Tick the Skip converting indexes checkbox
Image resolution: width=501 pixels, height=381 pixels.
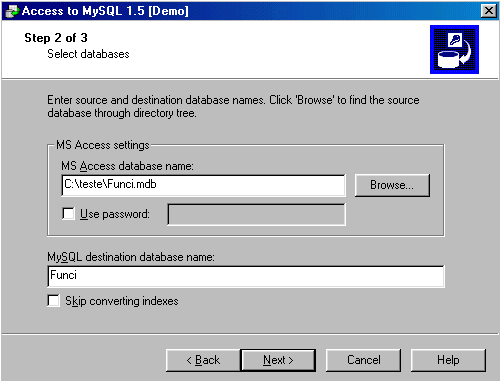(x=54, y=301)
